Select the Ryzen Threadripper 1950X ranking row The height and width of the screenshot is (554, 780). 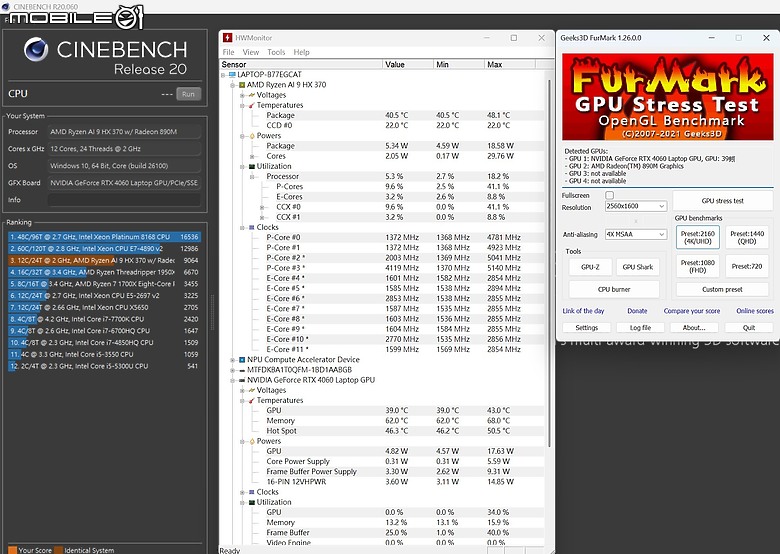[104, 273]
